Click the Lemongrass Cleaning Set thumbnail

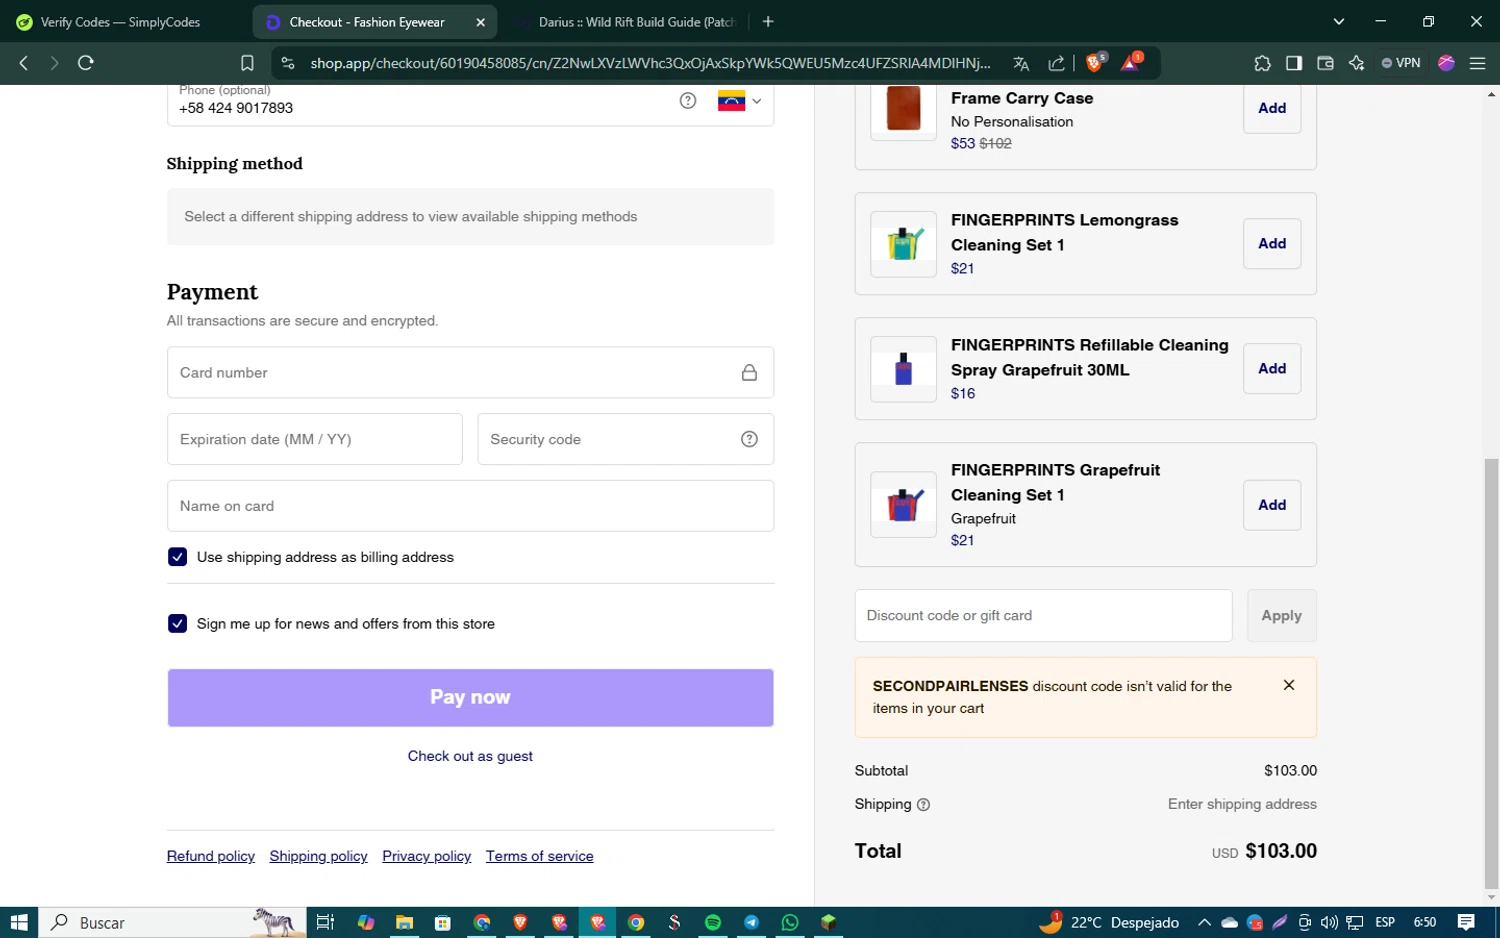click(903, 244)
